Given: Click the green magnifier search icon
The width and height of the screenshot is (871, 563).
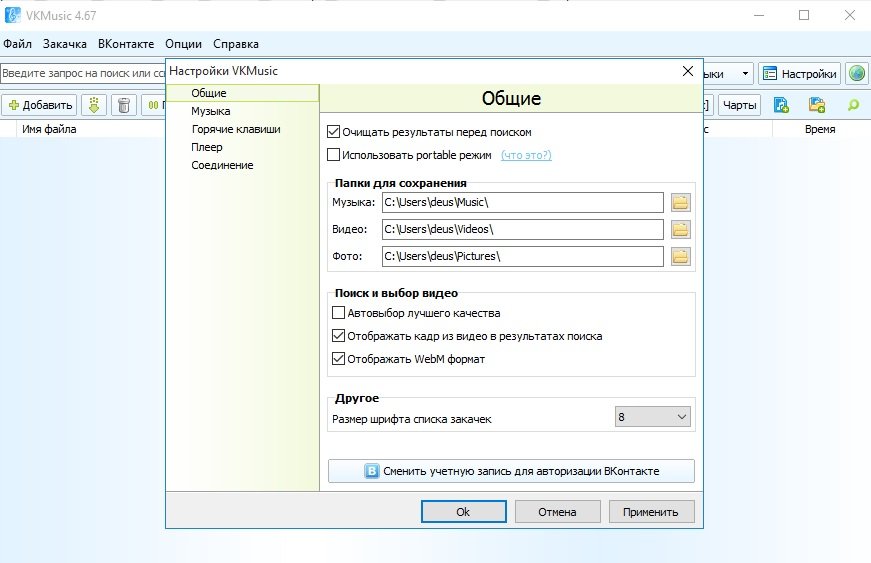Looking at the screenshot, I should (x=853, y=105).
